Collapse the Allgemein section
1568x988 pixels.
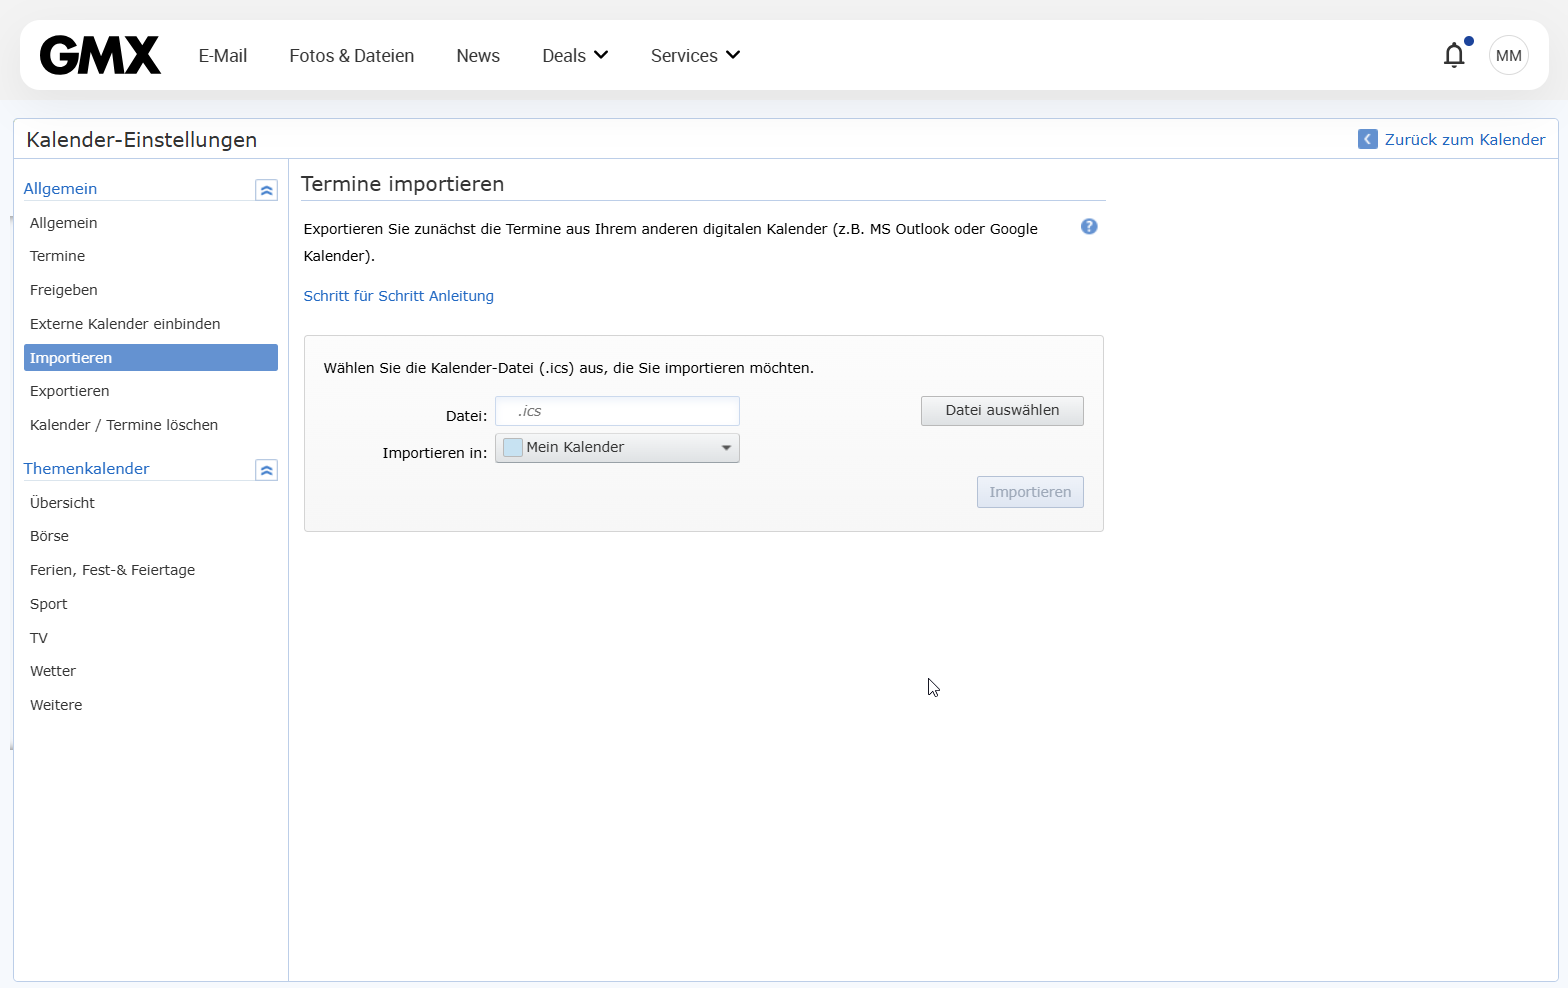click(x=266, y=190)
